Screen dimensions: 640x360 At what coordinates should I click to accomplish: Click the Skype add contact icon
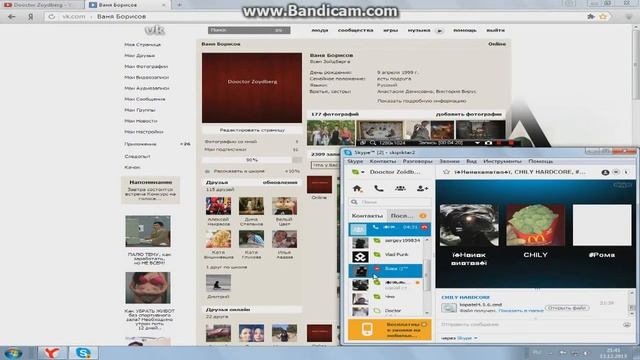(x=422, y=189)
